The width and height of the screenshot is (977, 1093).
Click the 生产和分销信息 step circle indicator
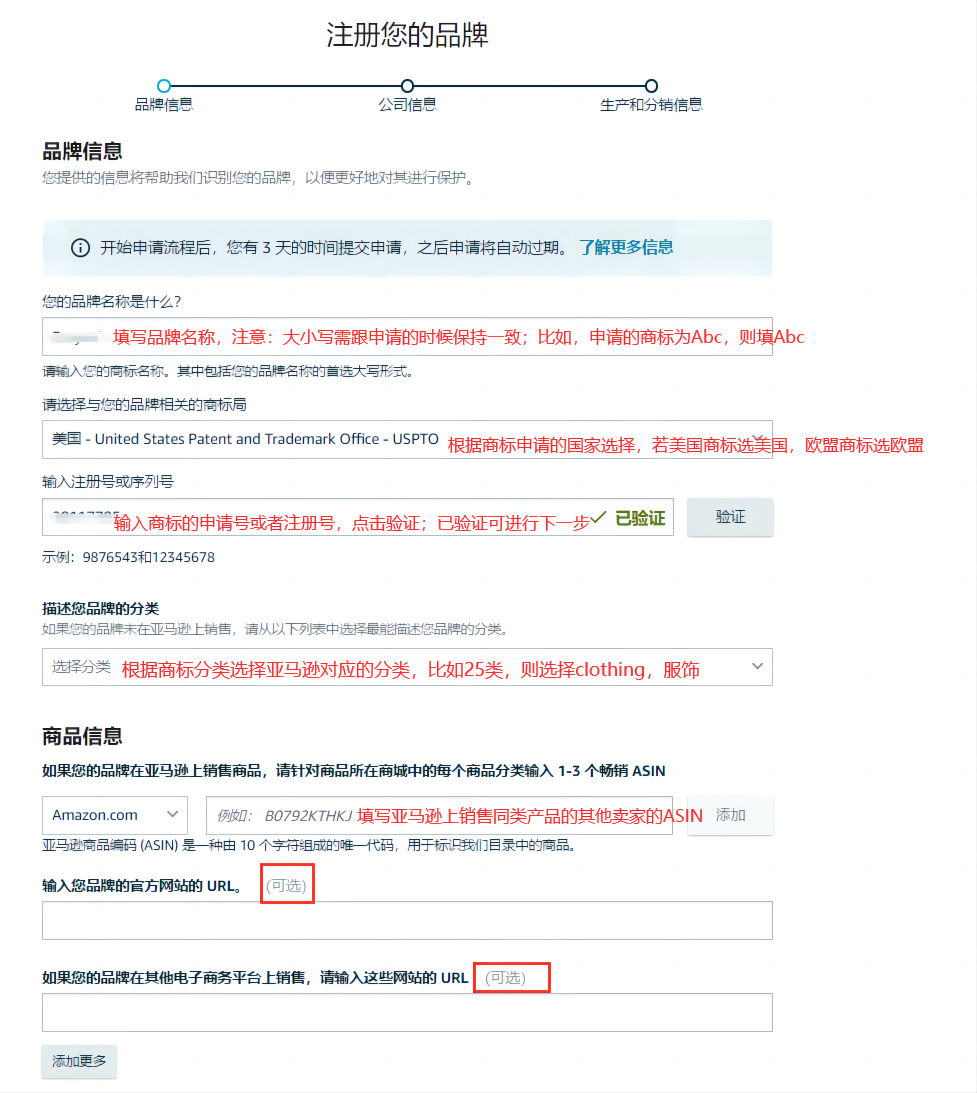651,87
